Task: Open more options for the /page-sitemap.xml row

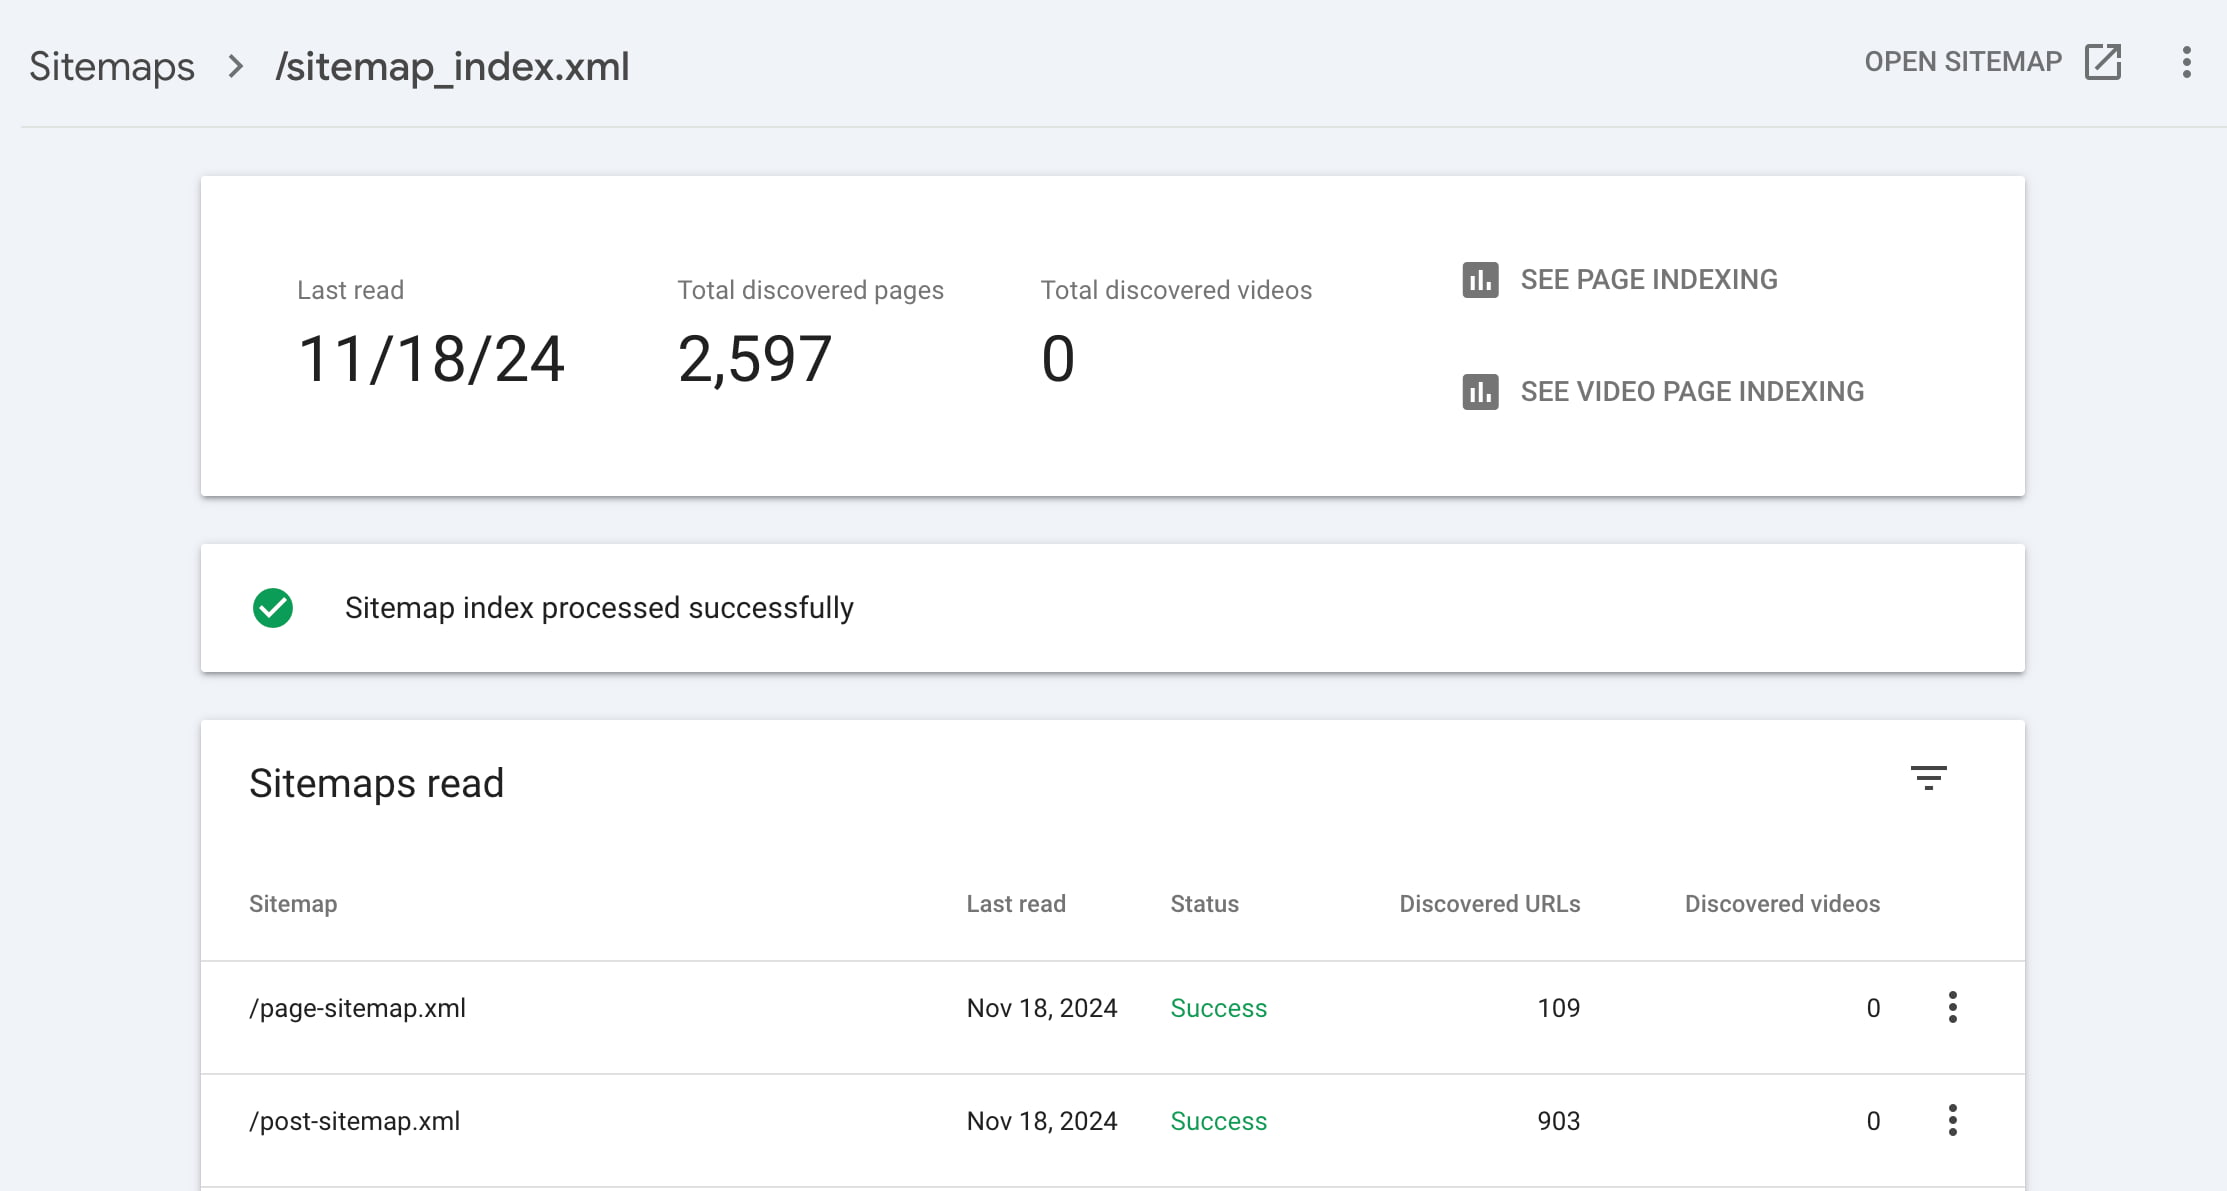Action: point(1952,1007)
